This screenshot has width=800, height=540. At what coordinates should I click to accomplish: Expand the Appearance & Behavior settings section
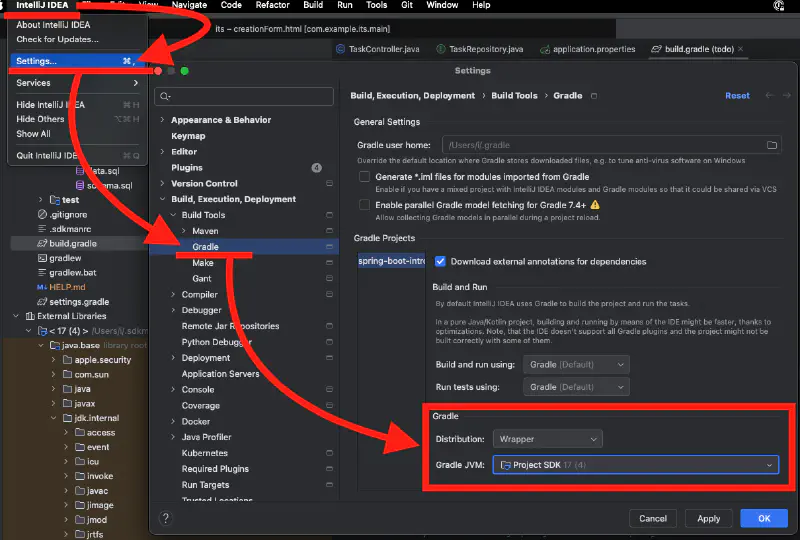pyautogui.click(x=162, y=120)
